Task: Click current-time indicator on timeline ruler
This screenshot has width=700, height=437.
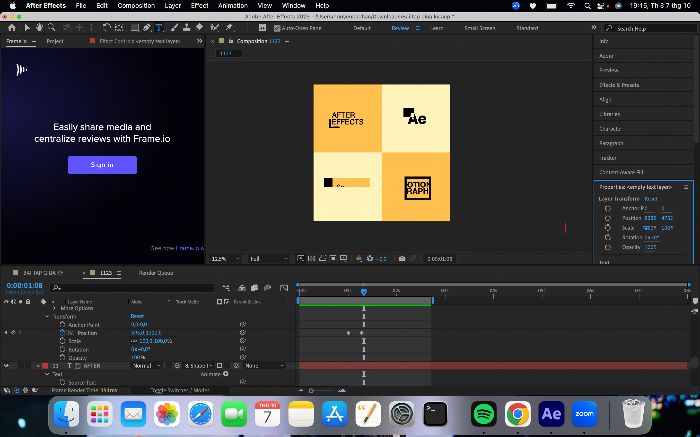Action: click(x=364, y=291)
